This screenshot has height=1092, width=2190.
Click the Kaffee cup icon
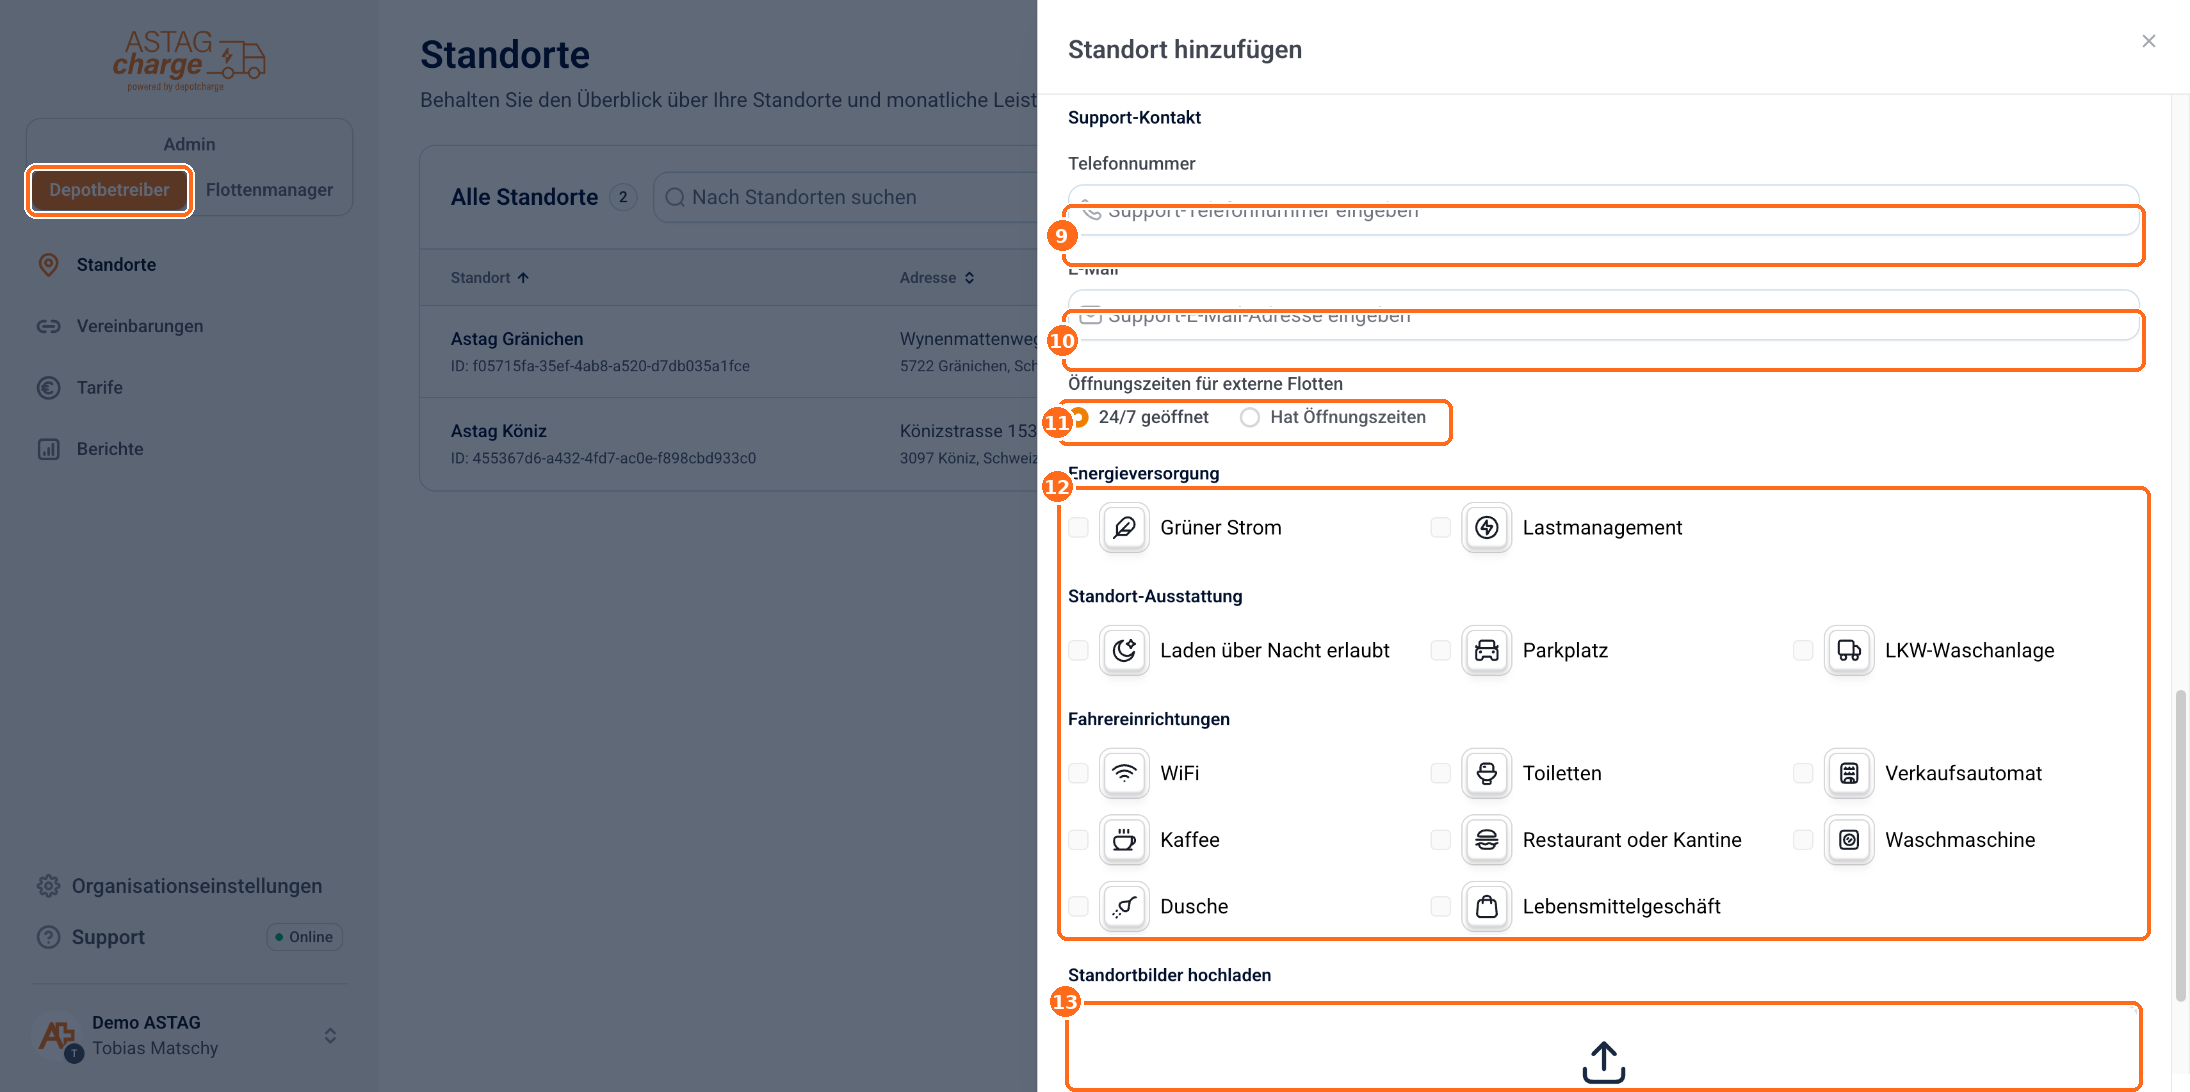pos(1124,840)
